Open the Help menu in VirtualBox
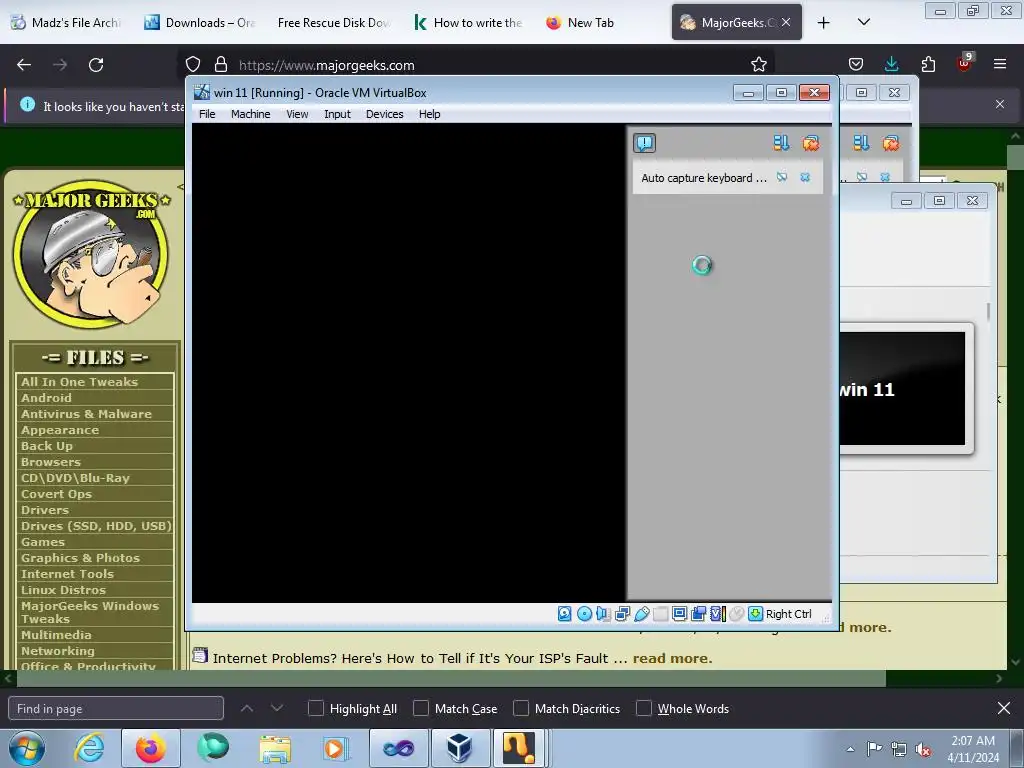 tap(429, 114)
